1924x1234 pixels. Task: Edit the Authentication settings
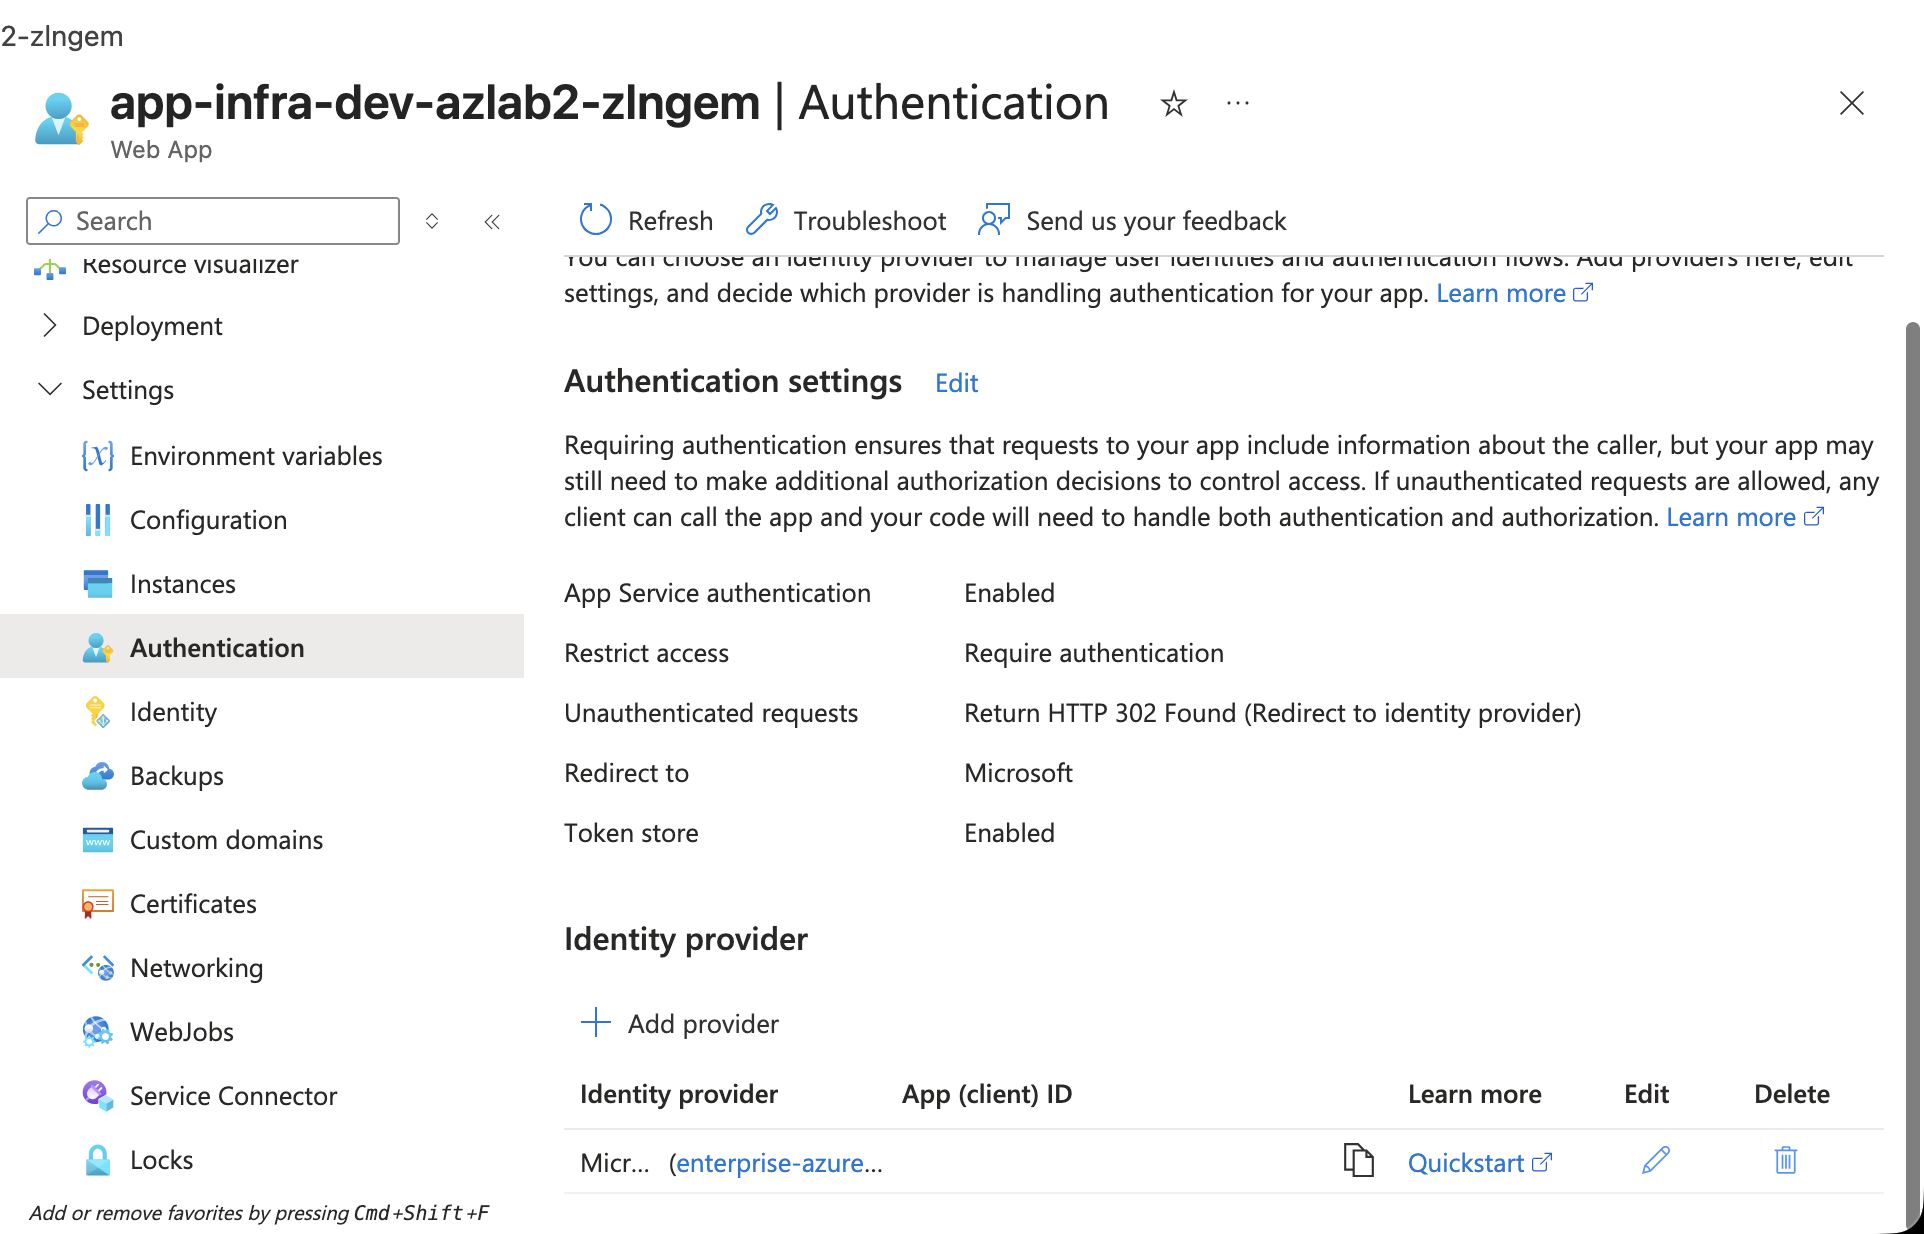[956, 383]
